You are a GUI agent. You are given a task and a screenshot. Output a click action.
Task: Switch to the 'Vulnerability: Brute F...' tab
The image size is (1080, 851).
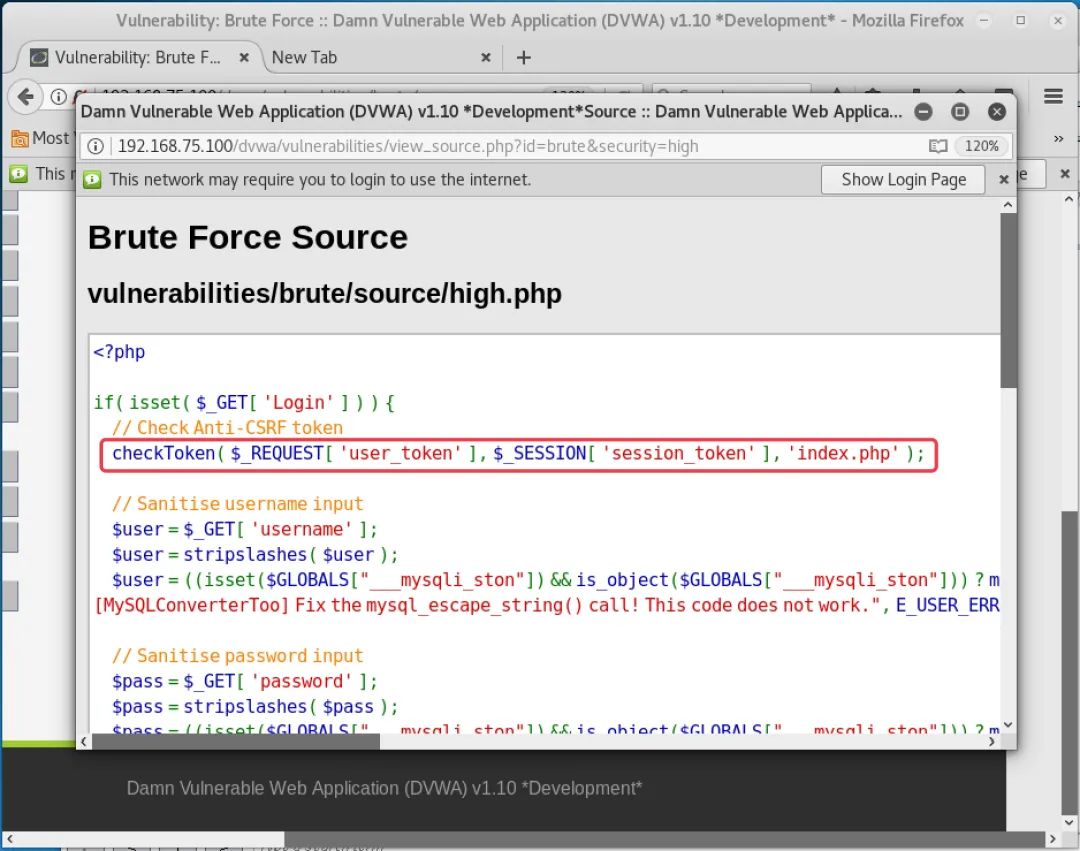pyautogui.click(x=138, y=58)
